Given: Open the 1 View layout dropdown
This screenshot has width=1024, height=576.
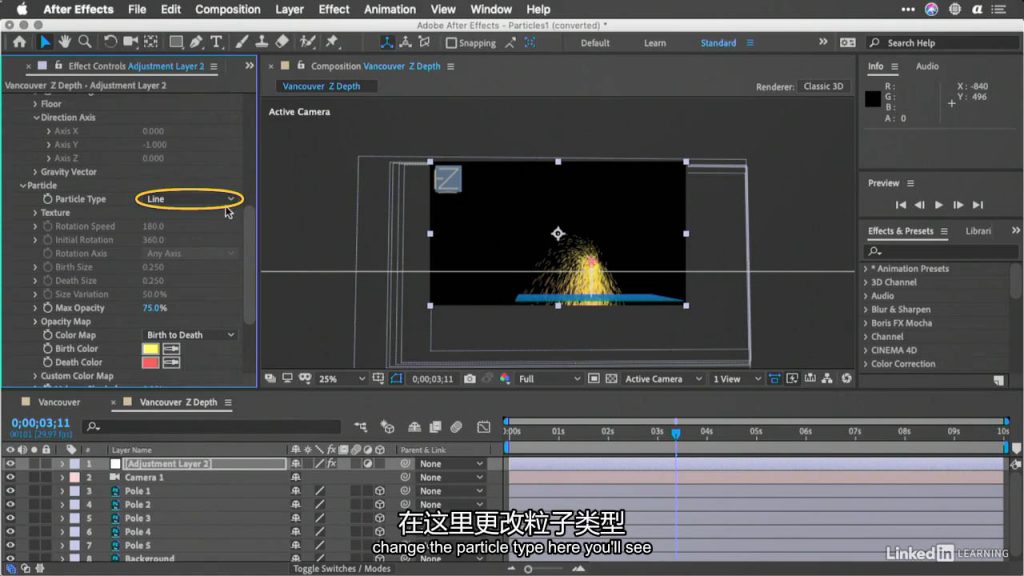Looking at the screenshot, I should pyautogui.click(x=737, y=379).
